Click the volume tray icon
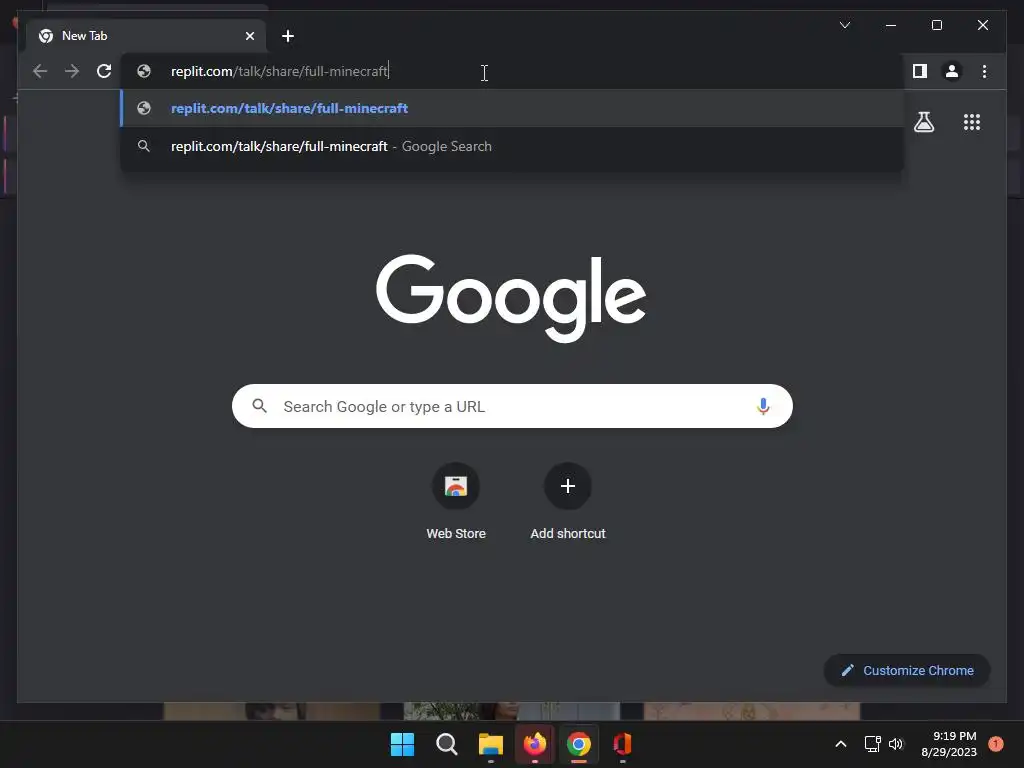Image resolution: width=1024 pixels, height=768 pixels. [x=896, y=744]
